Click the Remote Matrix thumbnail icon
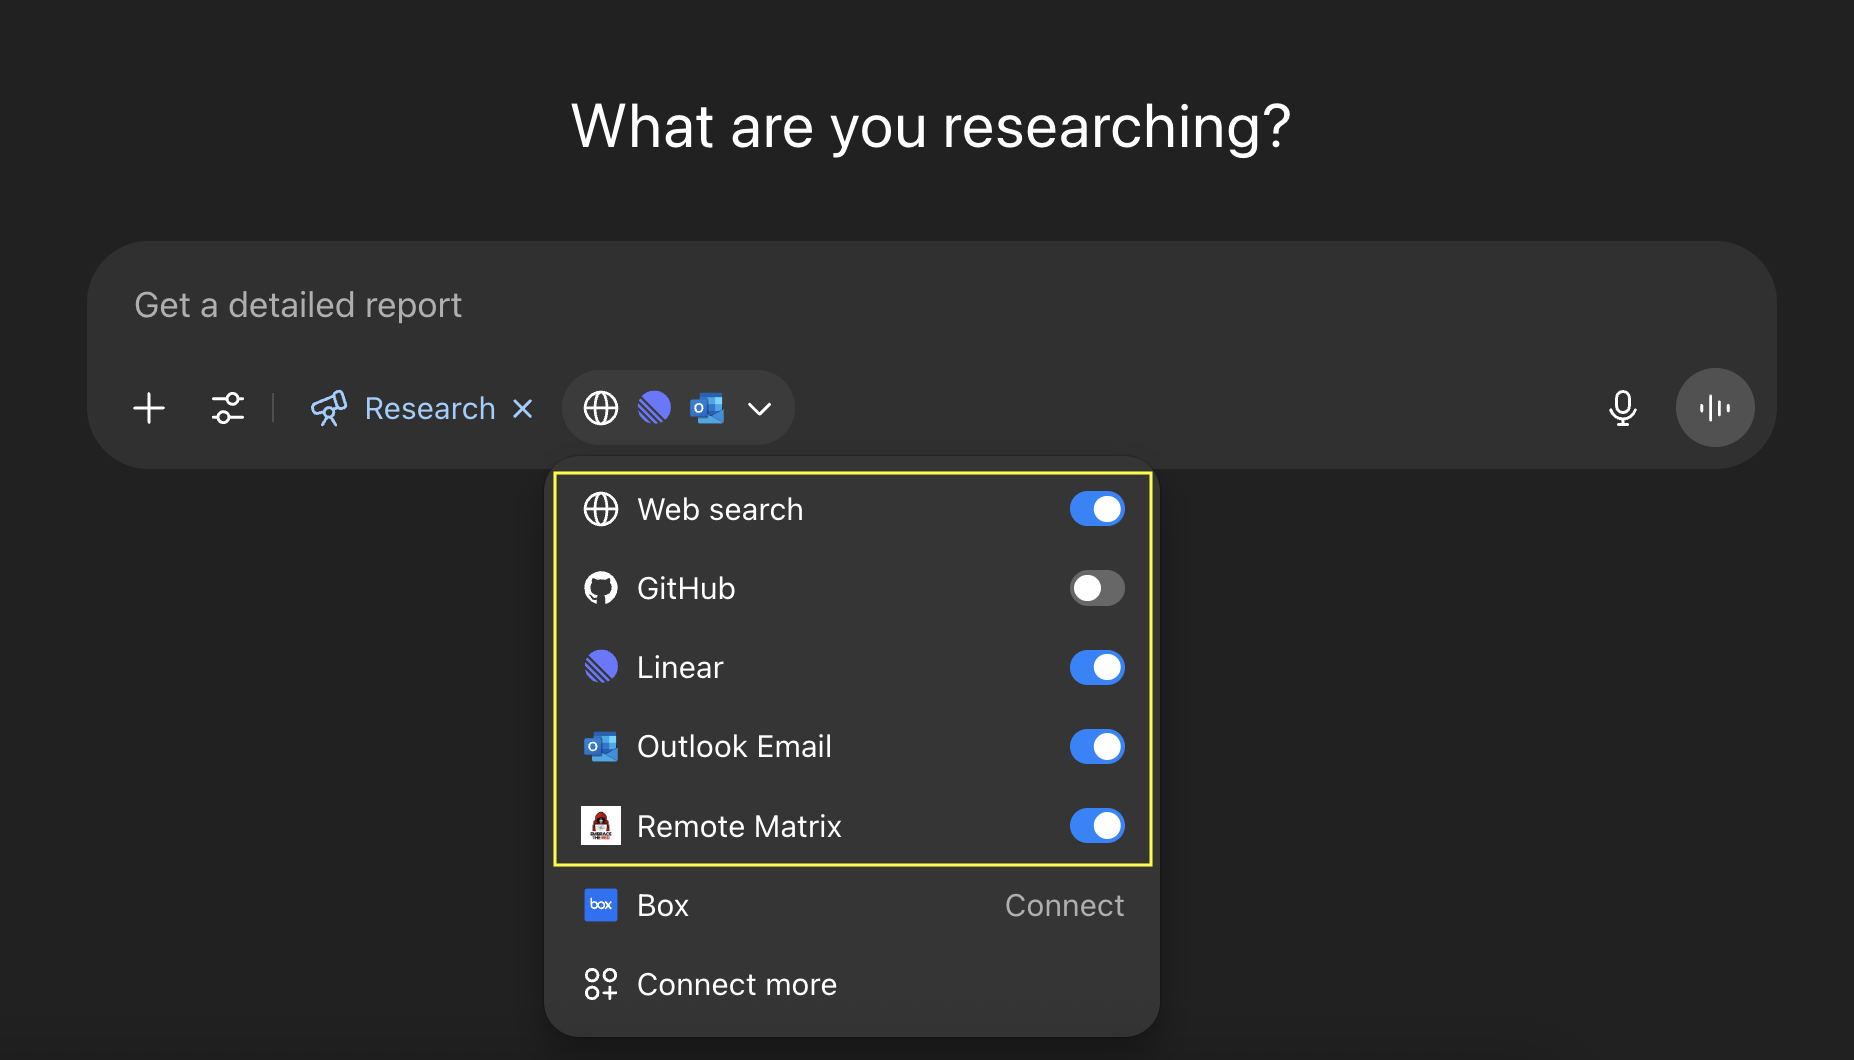This screenshot has width=1854, height=1060. click(601, 826)
